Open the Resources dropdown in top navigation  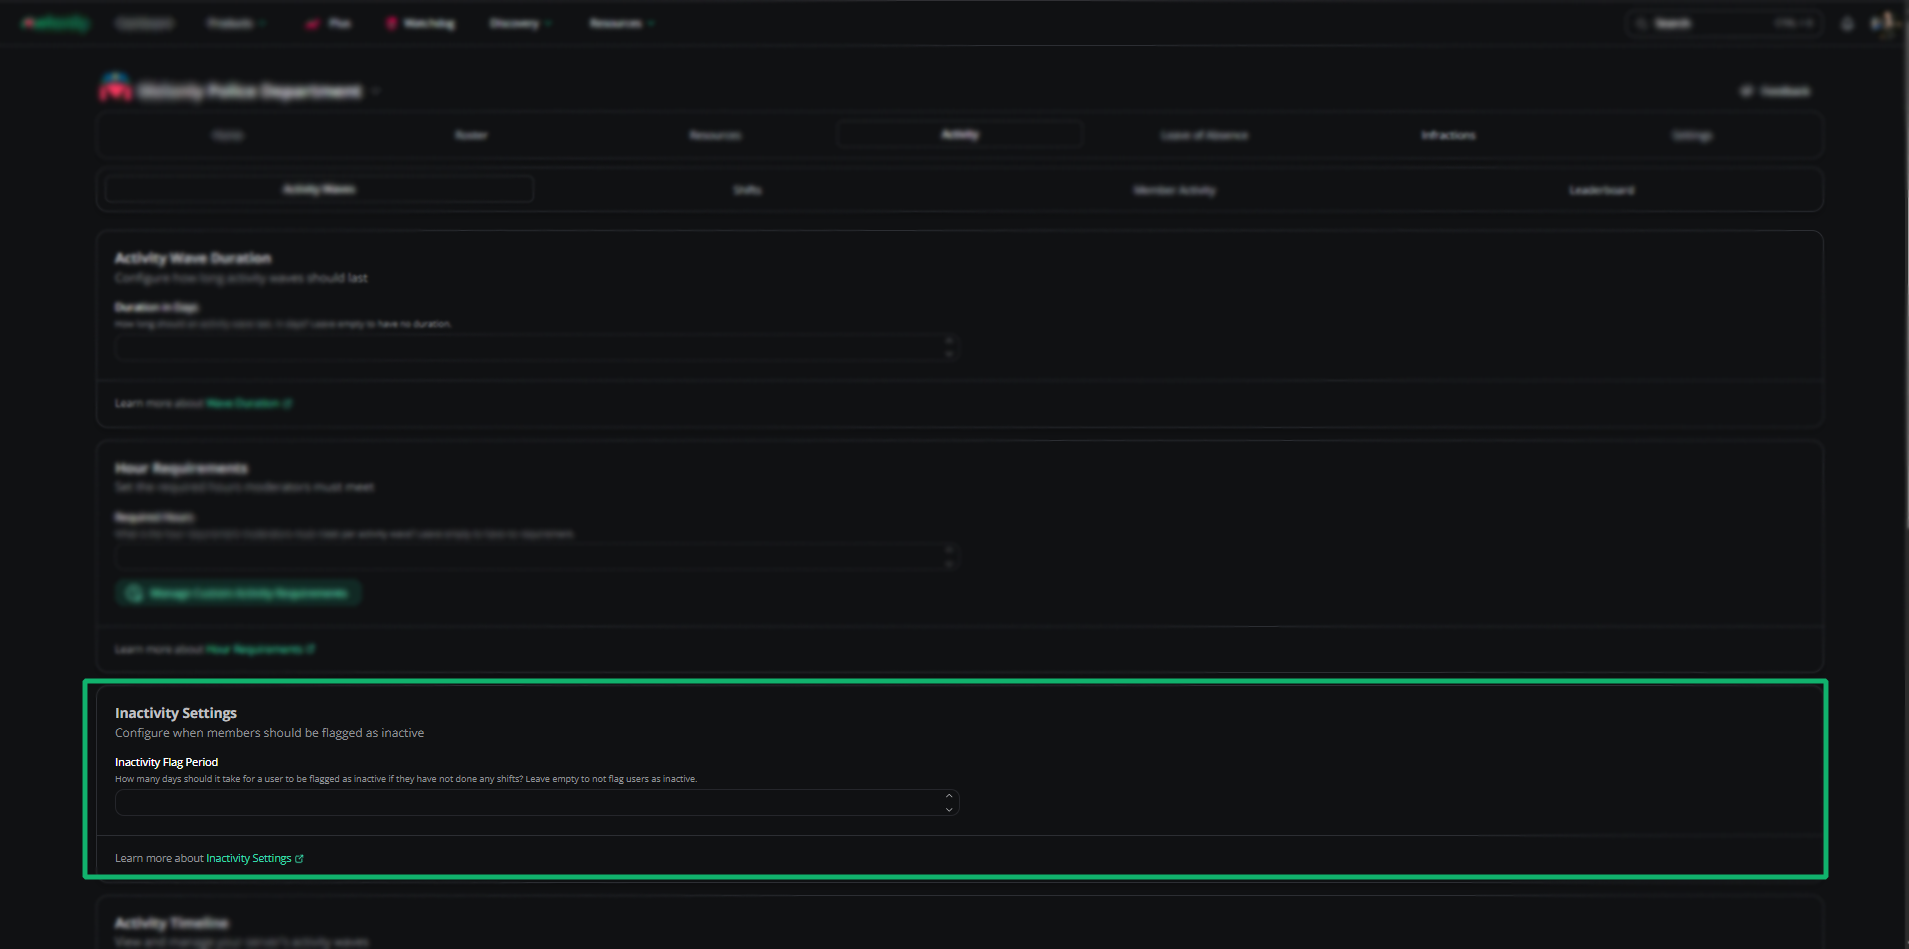621,23
